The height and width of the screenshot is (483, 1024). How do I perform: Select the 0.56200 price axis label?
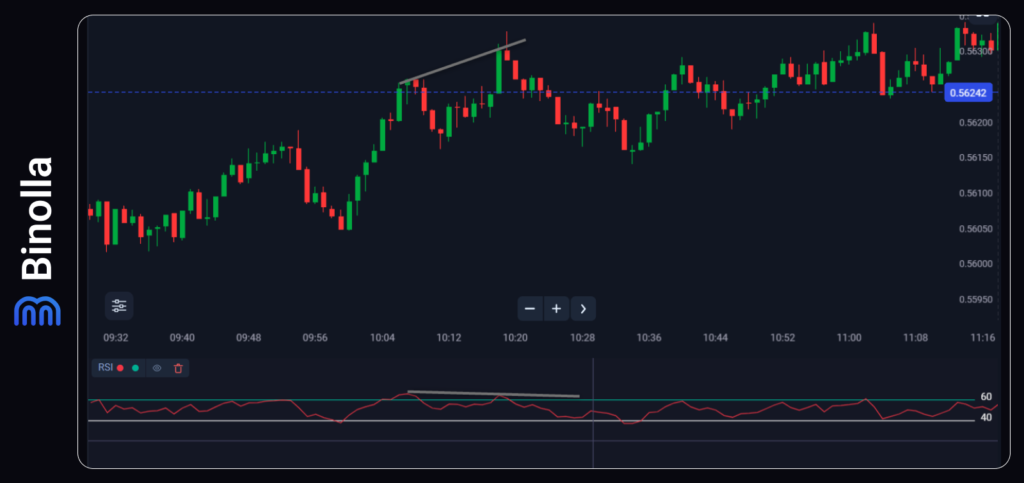pos(975,123)
